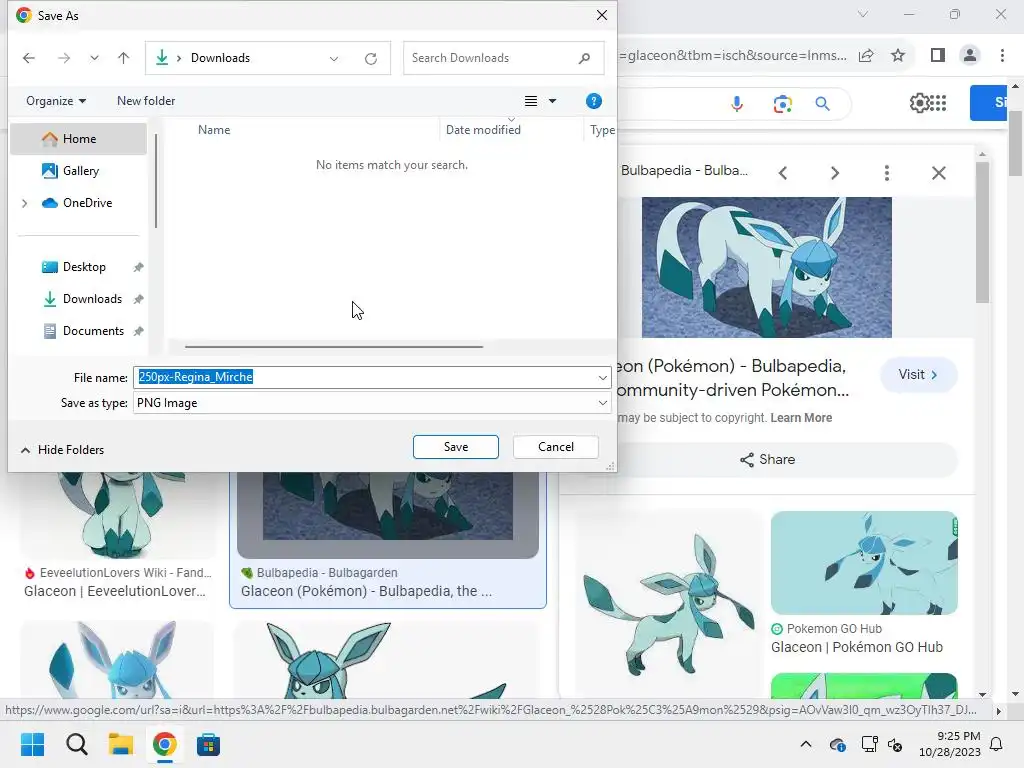Share the Chrome page URL icon
The image size is (1024, 768).
point(867,56)
